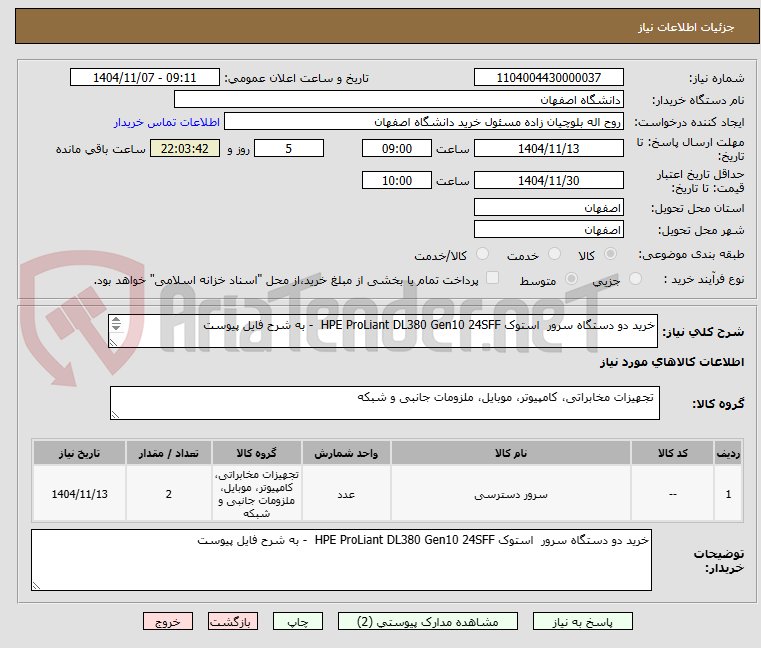This screenshot has height=648, width=761.
Task: Click the remaining days field showing 5
Action: point(289,149)
